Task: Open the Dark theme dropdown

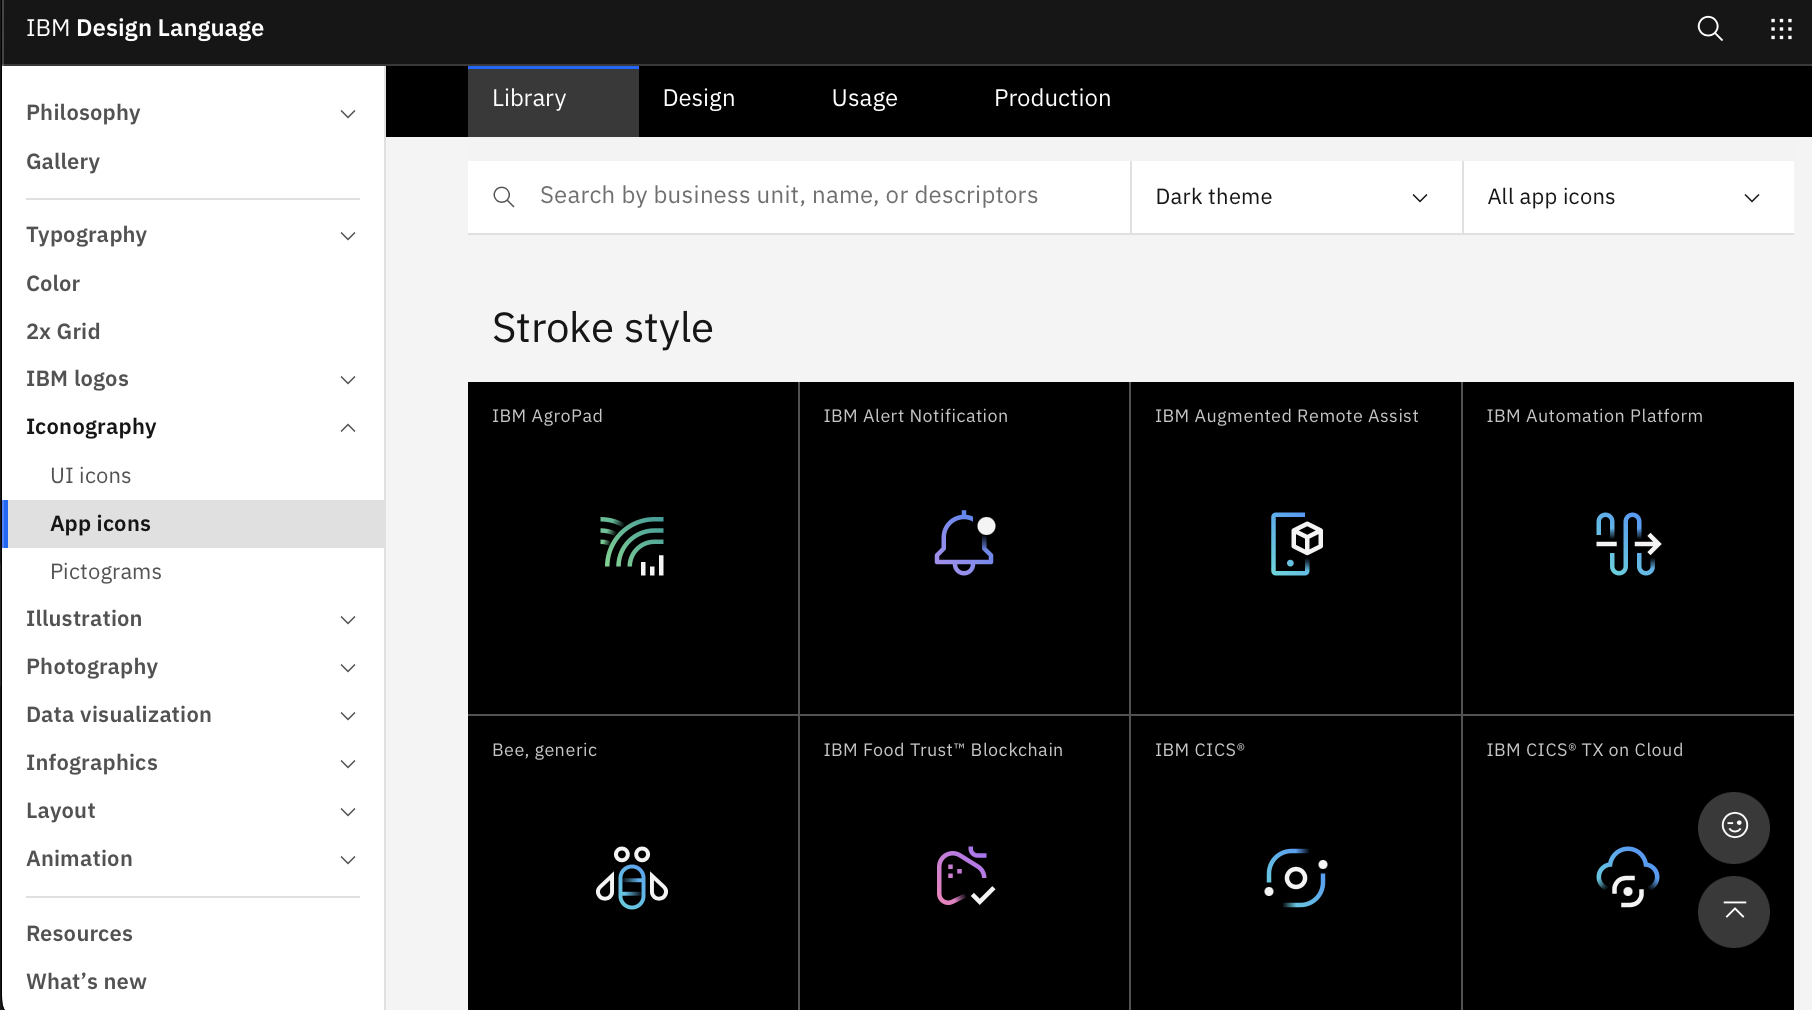Action: tap(1295, 197)
